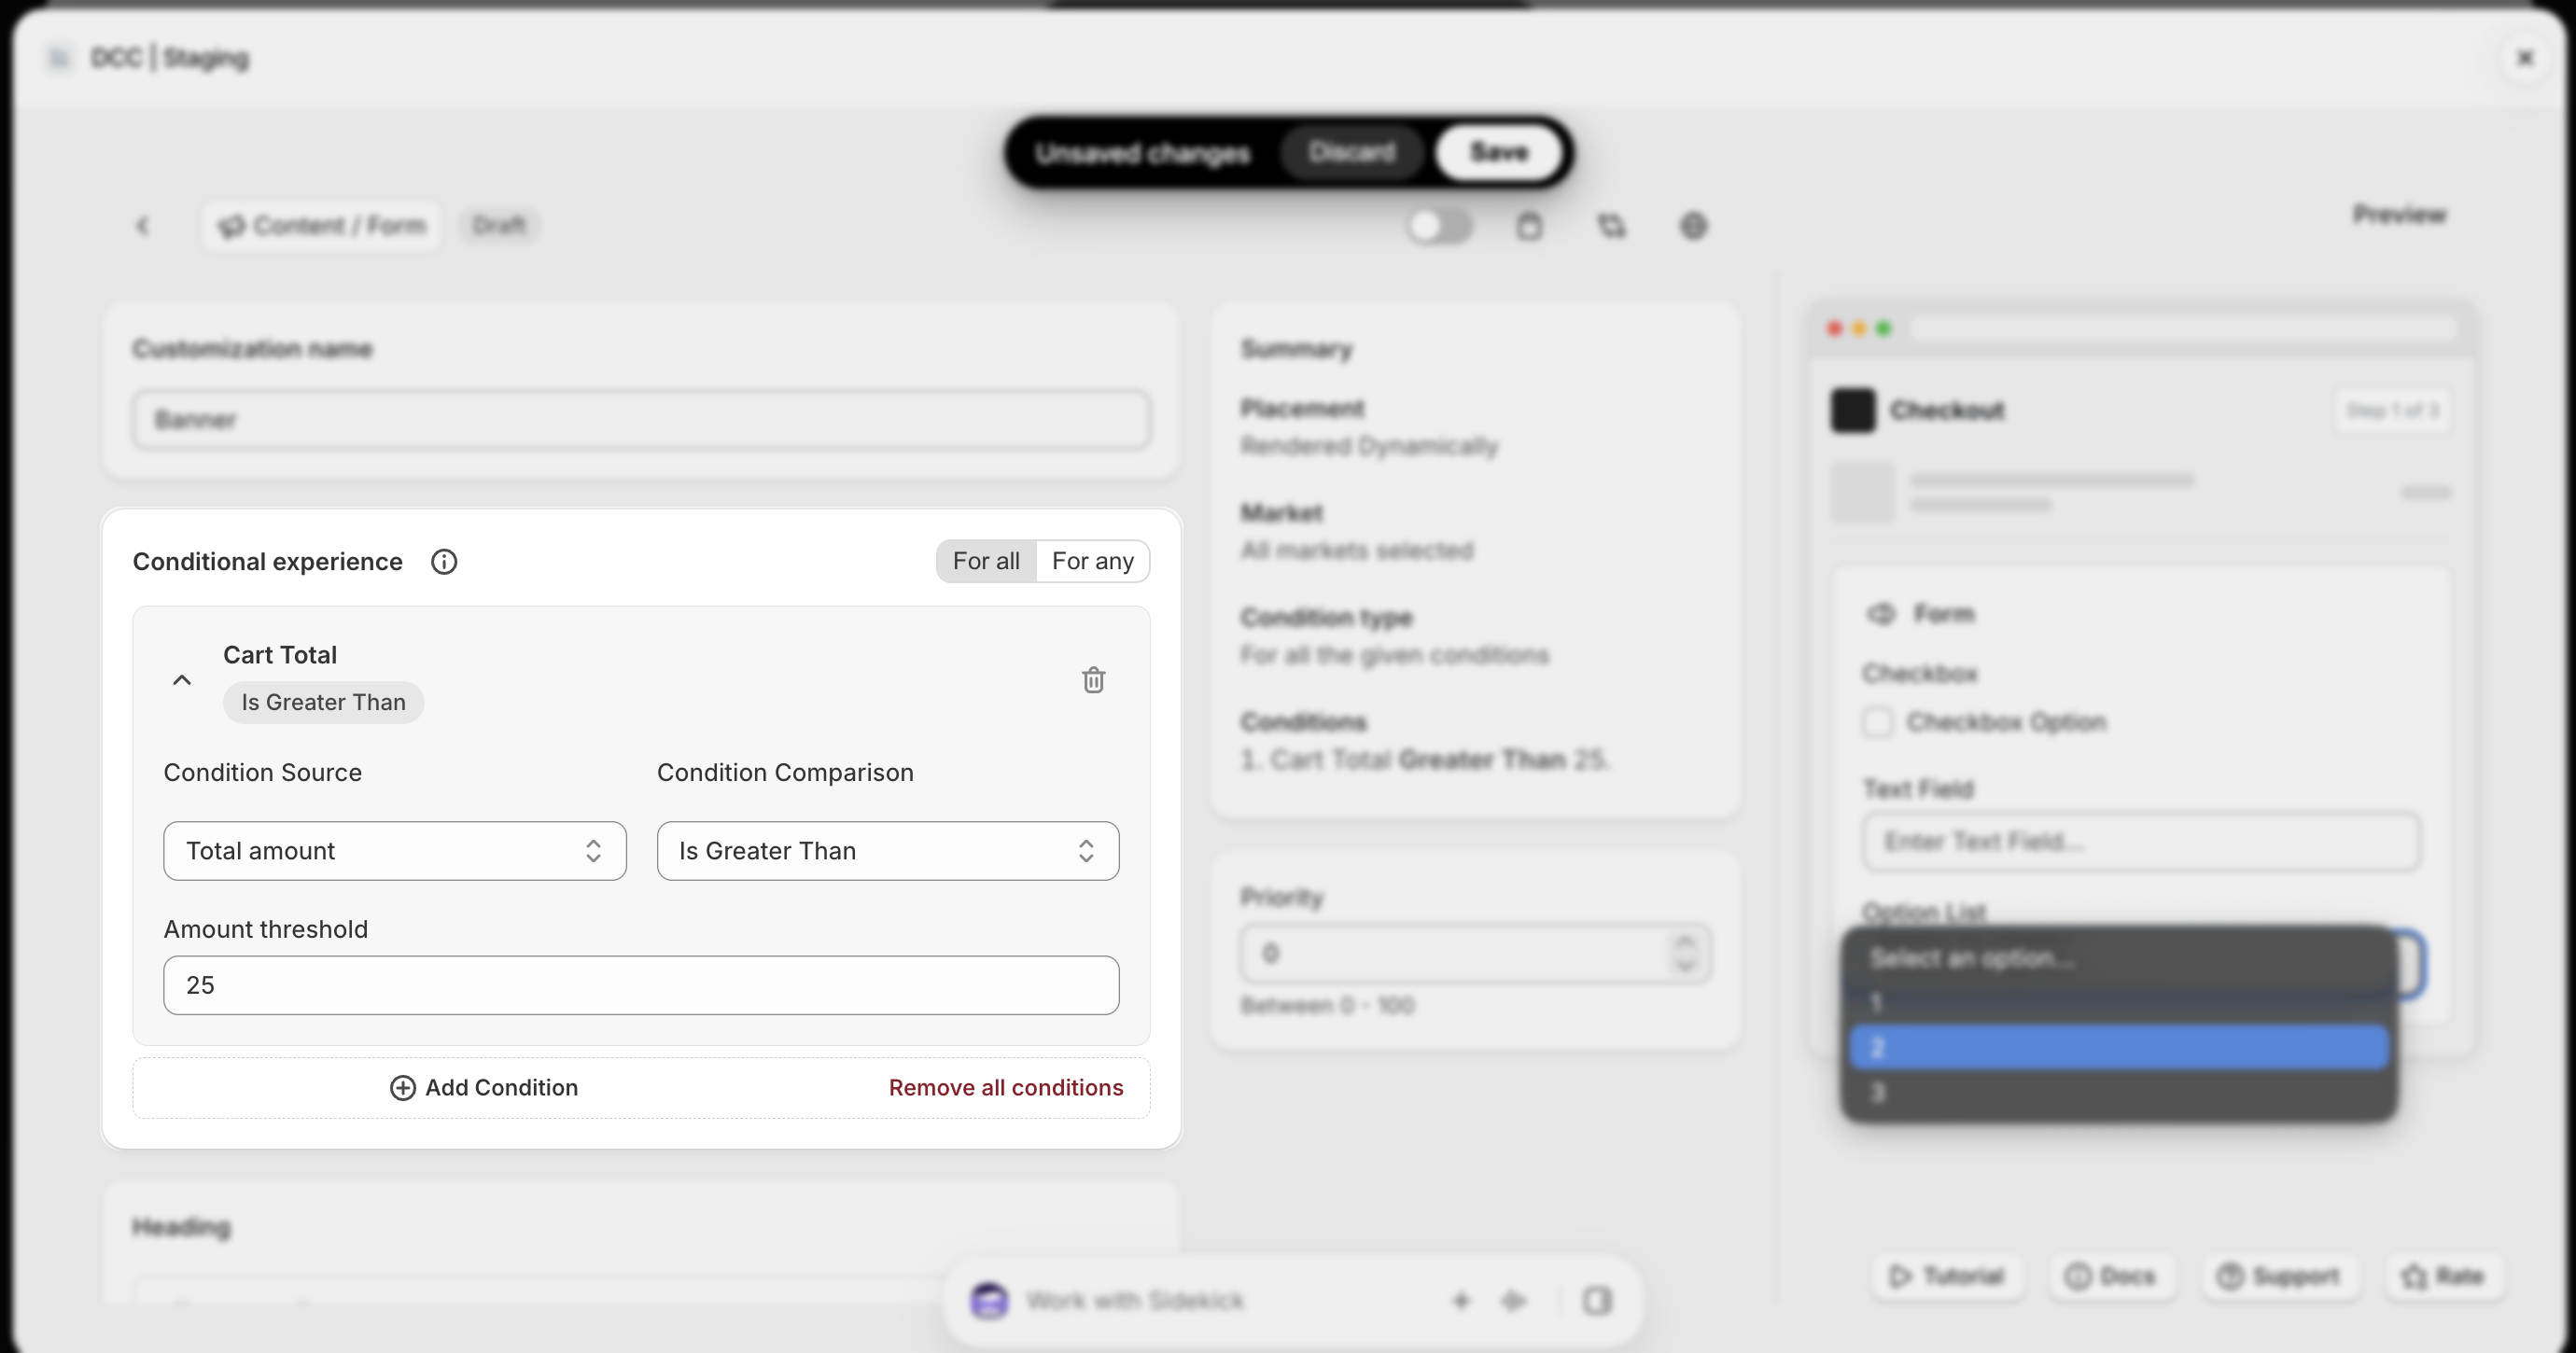Select the For all option
2576x1353 pixels.
pos(986,561)
